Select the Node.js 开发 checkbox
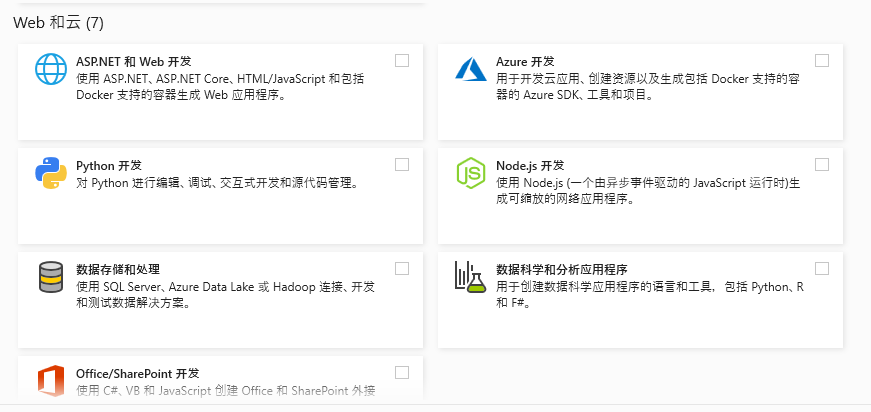871x412 pixels. [822, 164]
